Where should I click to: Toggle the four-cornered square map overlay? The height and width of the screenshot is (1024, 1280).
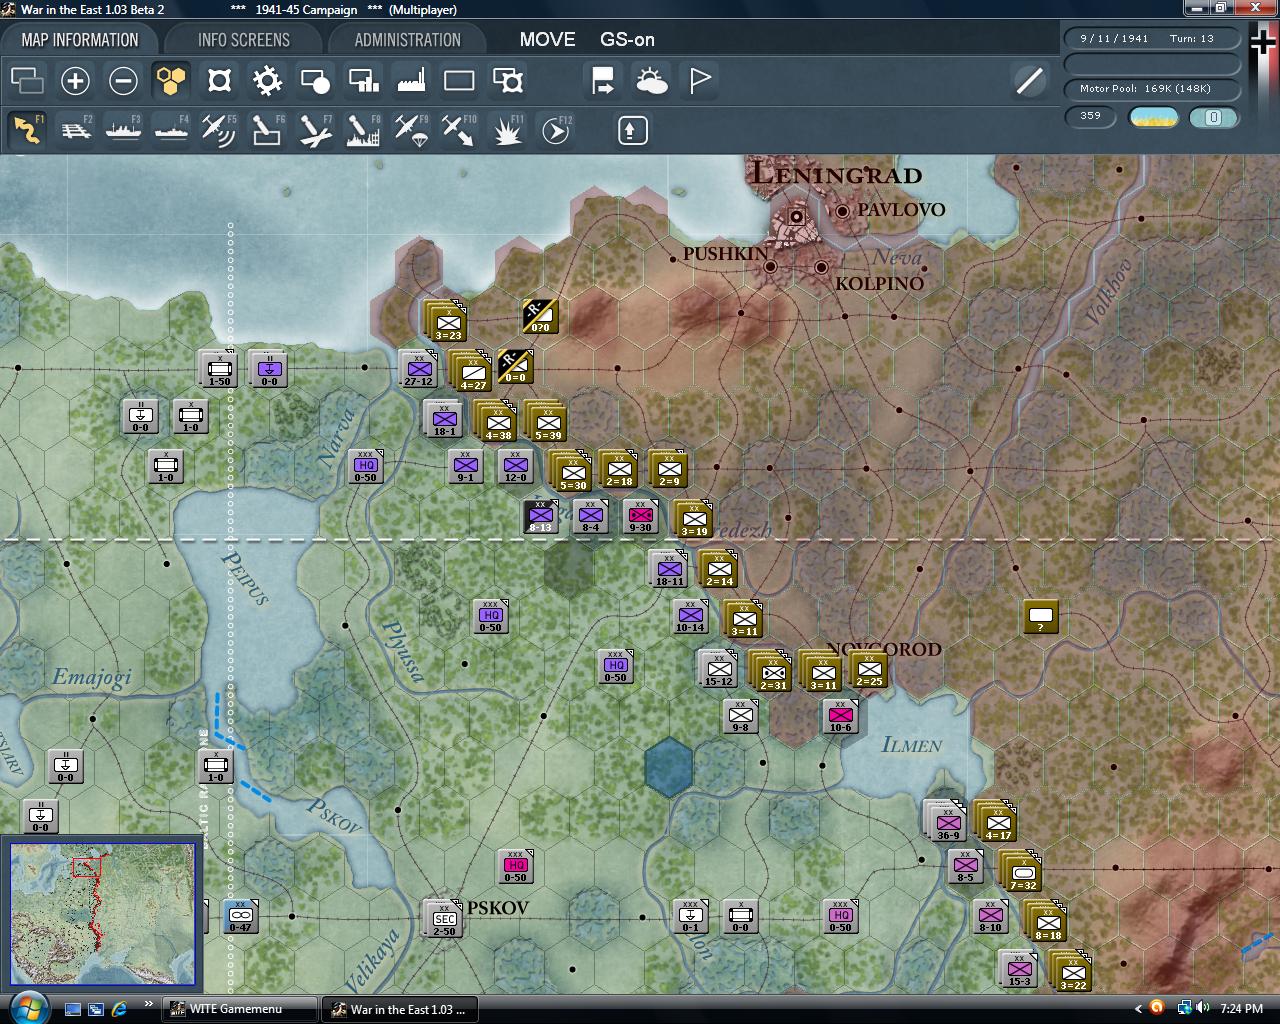pos(219,81)
